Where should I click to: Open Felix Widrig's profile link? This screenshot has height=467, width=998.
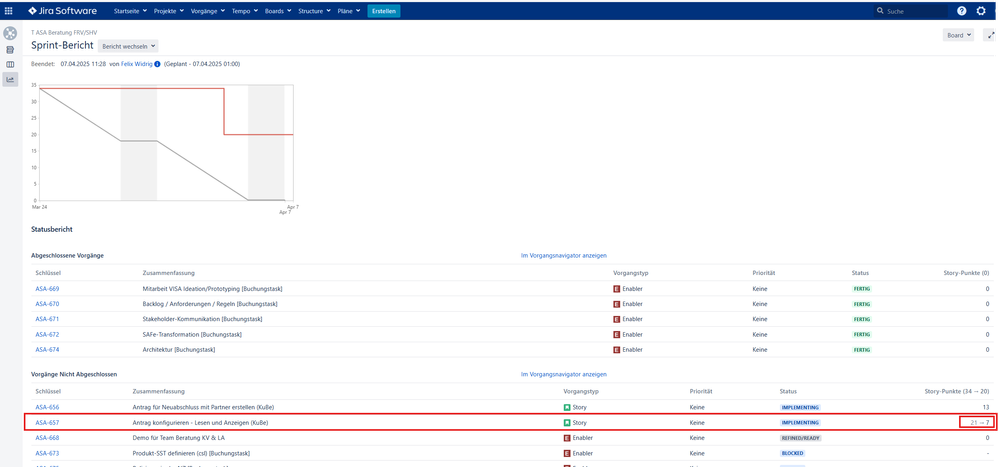click(x=137, y=64)
